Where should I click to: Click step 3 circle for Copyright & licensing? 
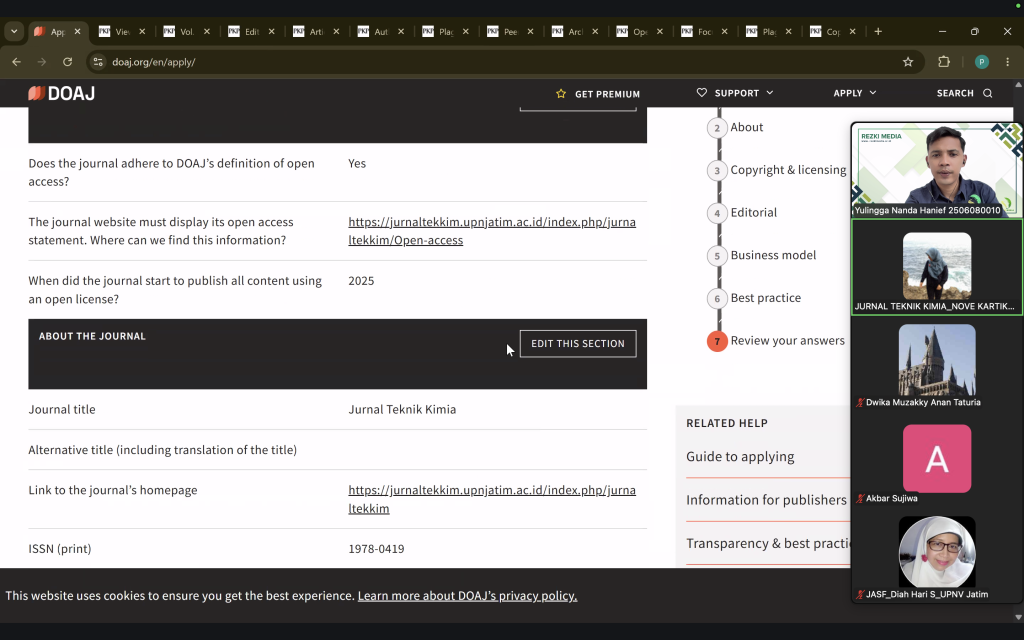(717, 170)
